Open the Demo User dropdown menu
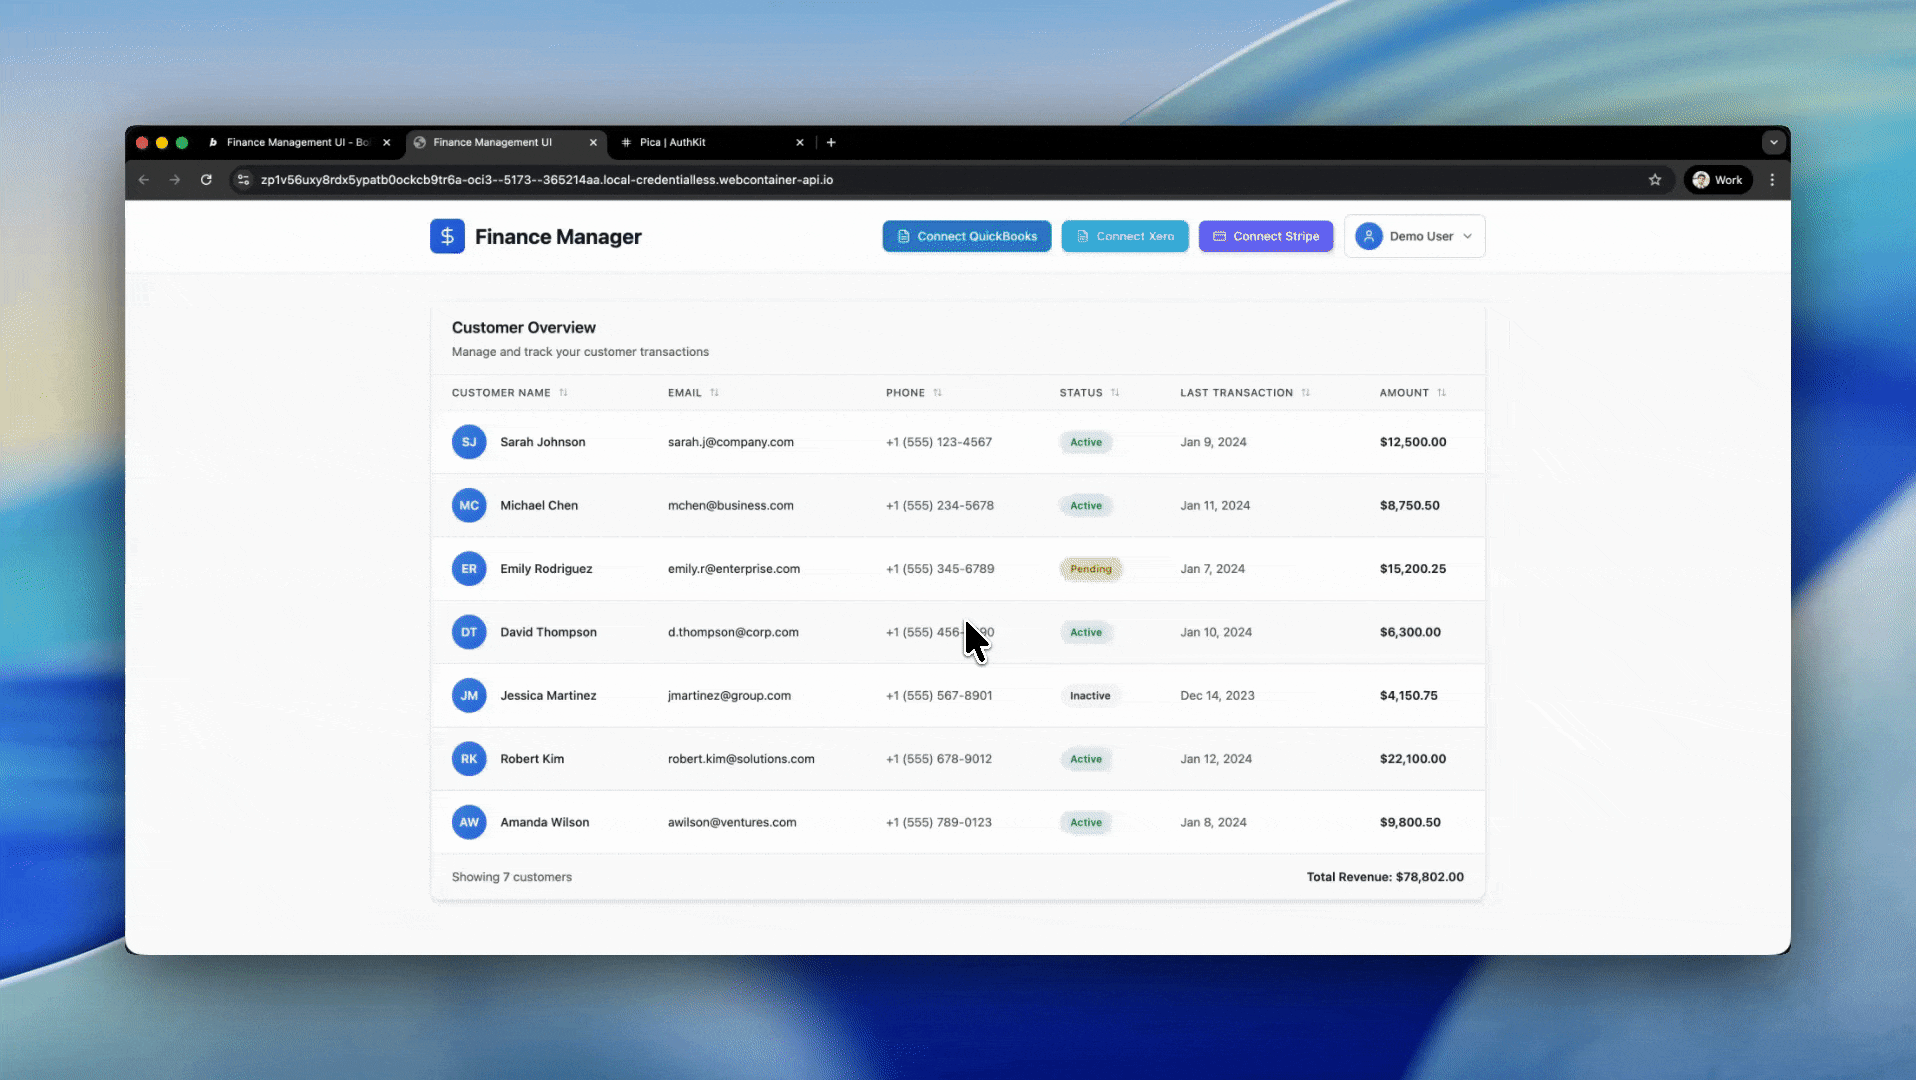The height and width of the screenshot is (1080, 1916). click(1414, 236)
